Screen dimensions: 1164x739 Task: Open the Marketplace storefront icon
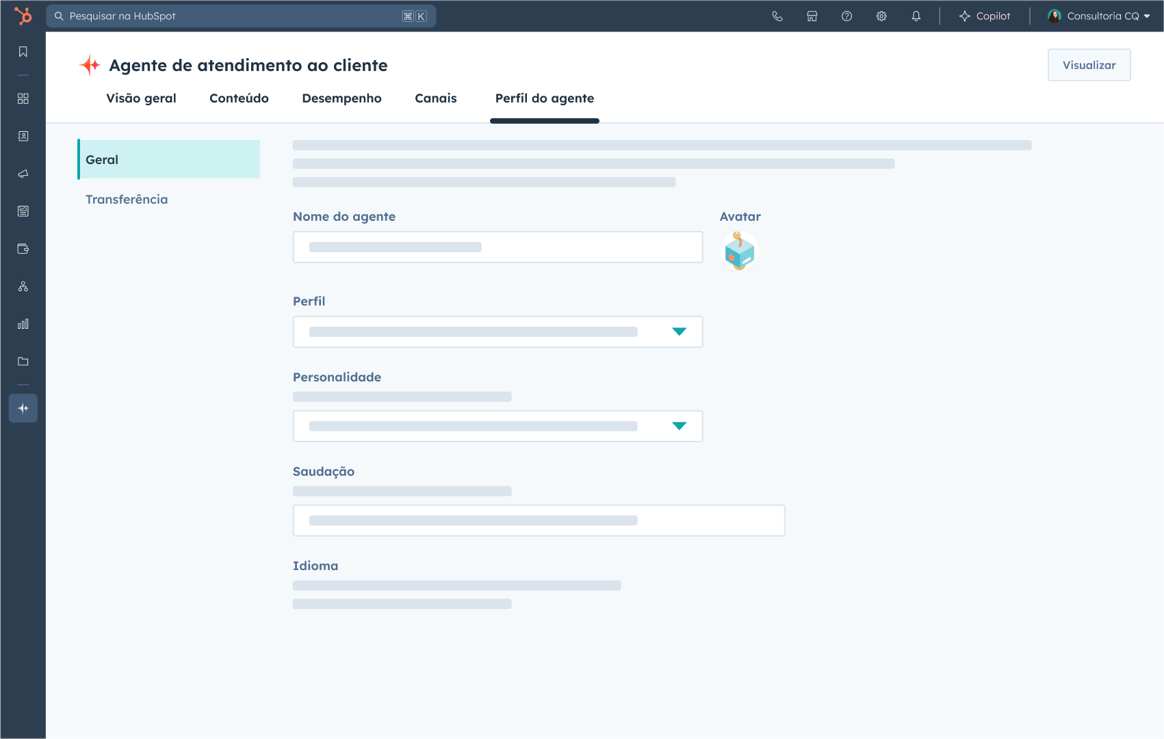[x=812, y=16]
